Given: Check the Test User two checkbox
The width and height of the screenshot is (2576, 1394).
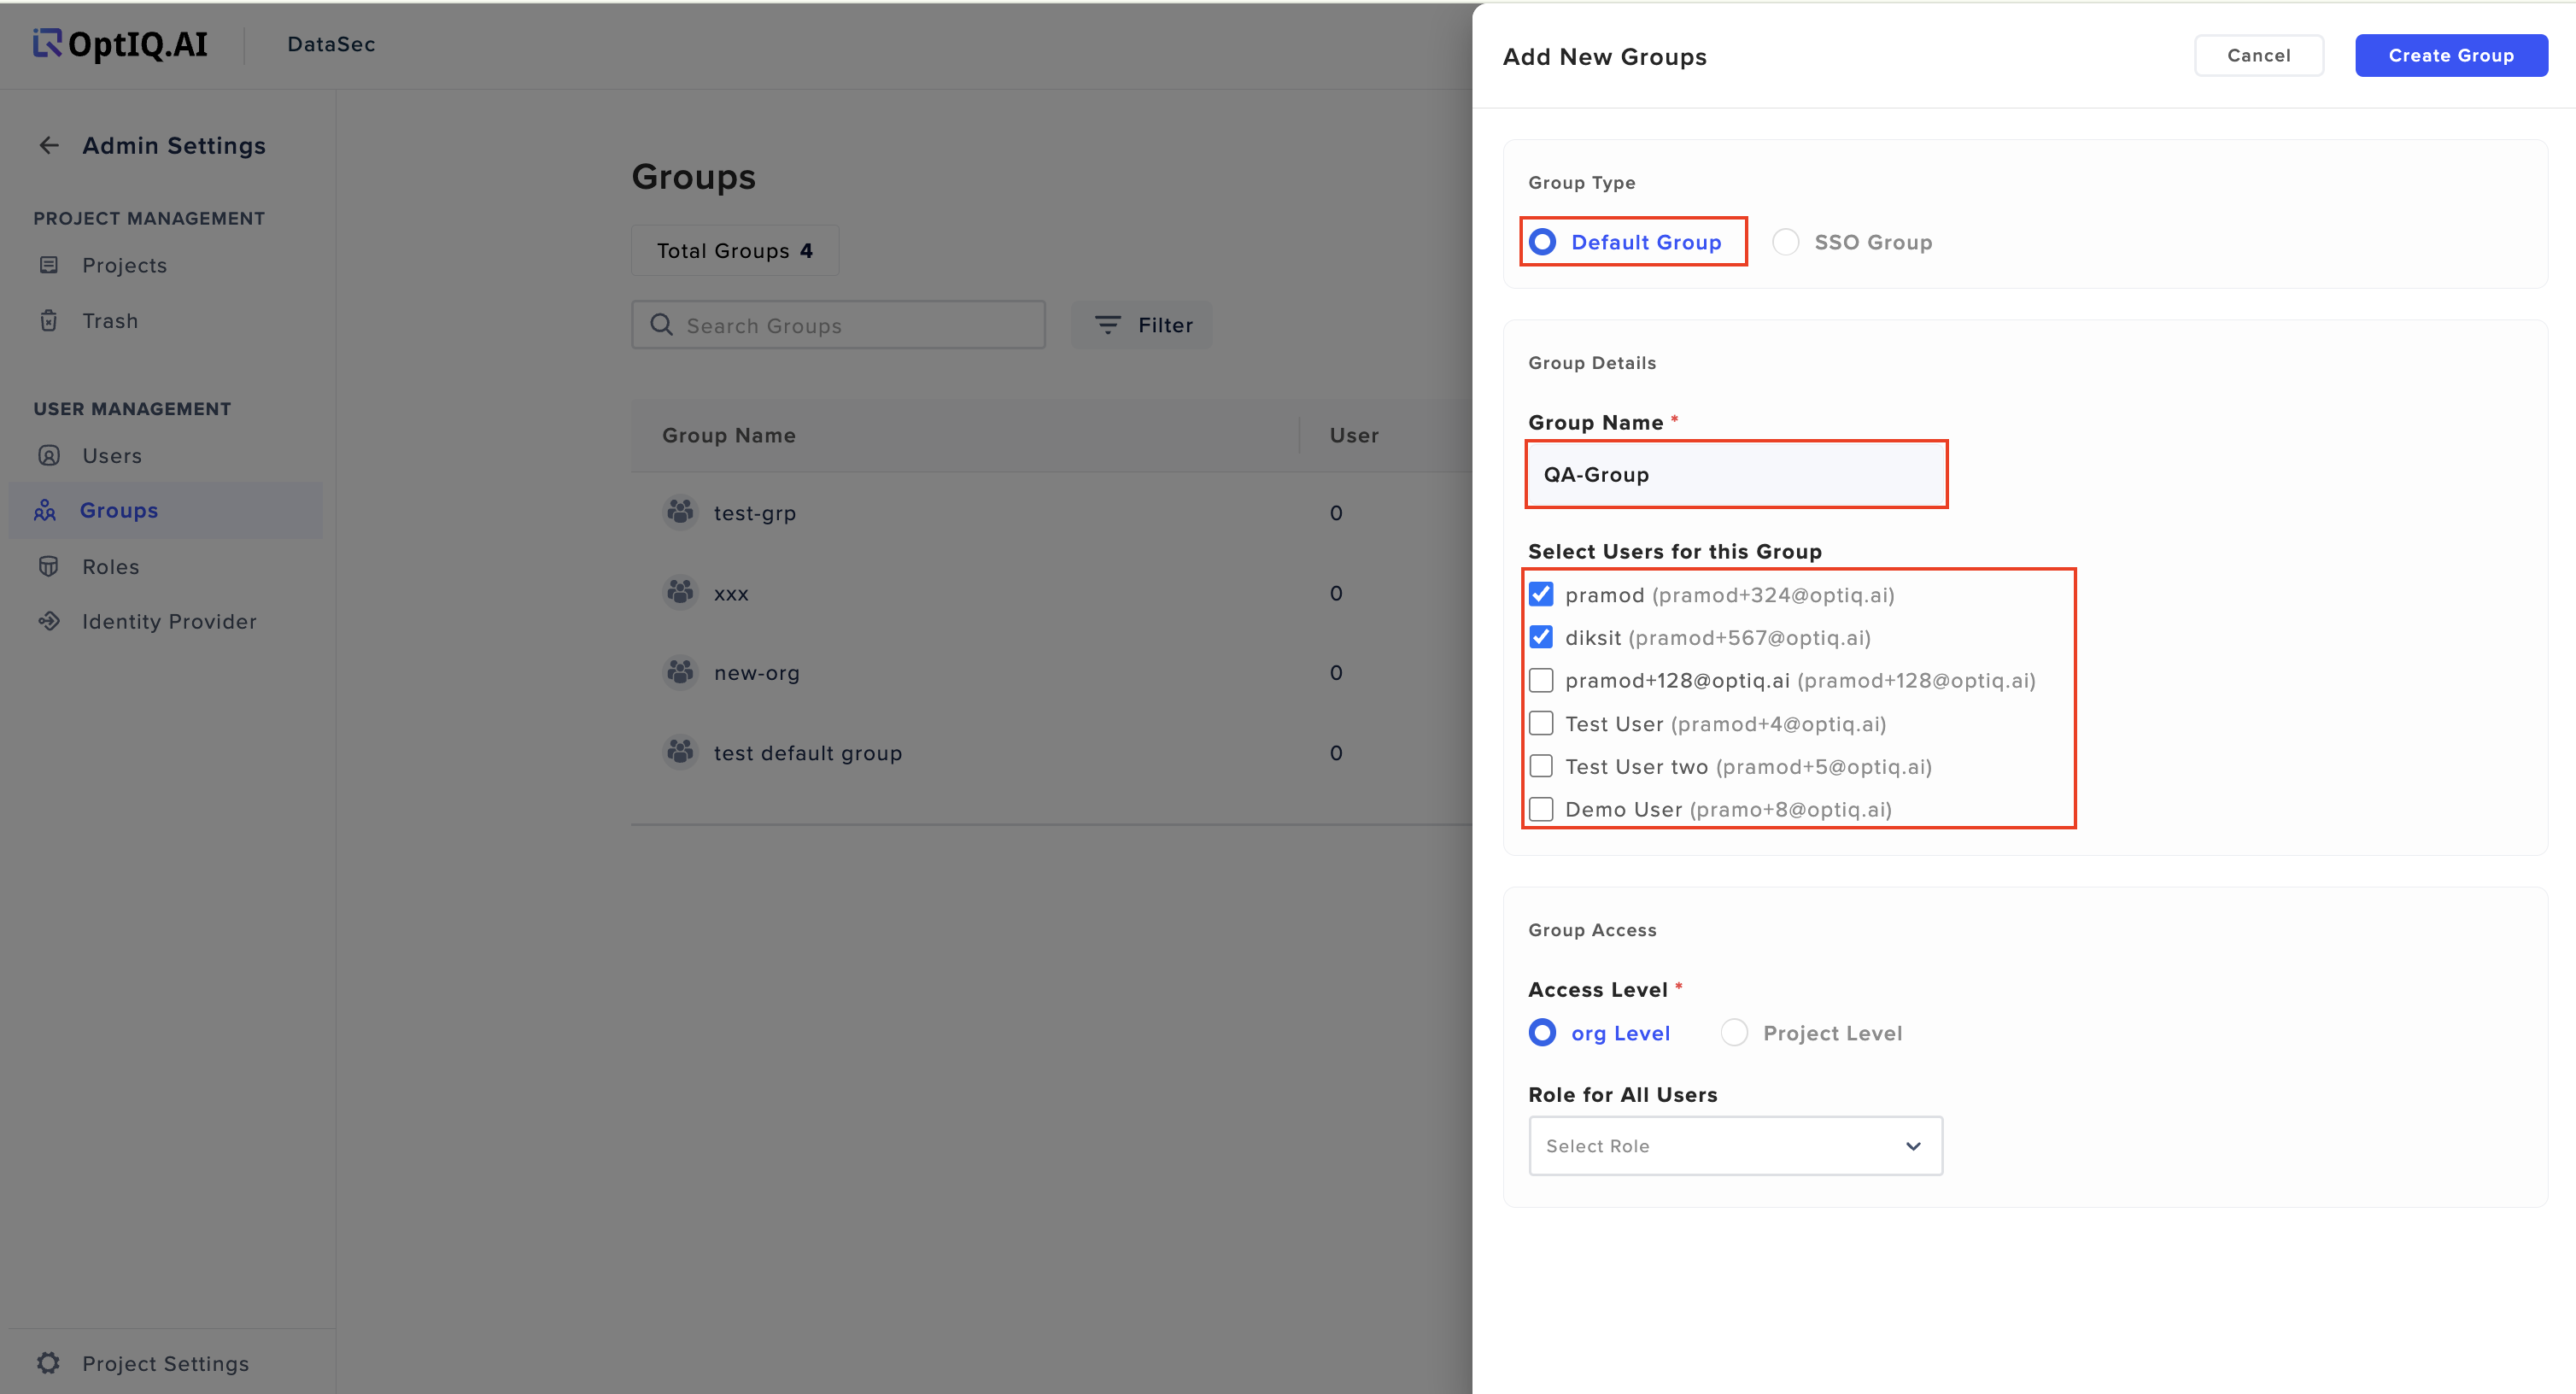Looking at the screenshot, I should coord(1542,767).
